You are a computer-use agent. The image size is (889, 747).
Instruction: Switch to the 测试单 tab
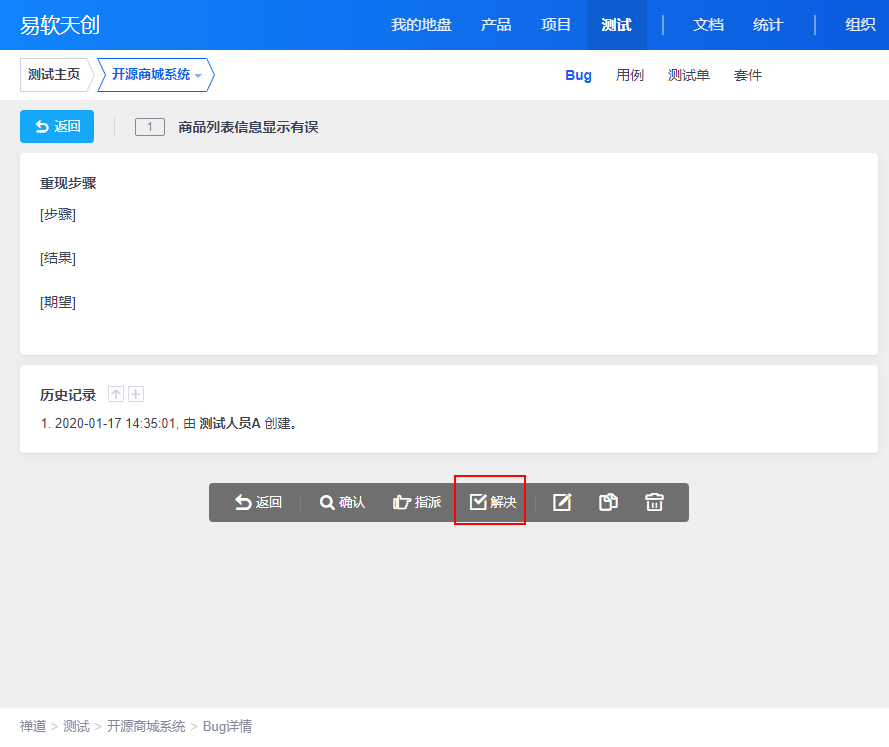click(688, 75)
